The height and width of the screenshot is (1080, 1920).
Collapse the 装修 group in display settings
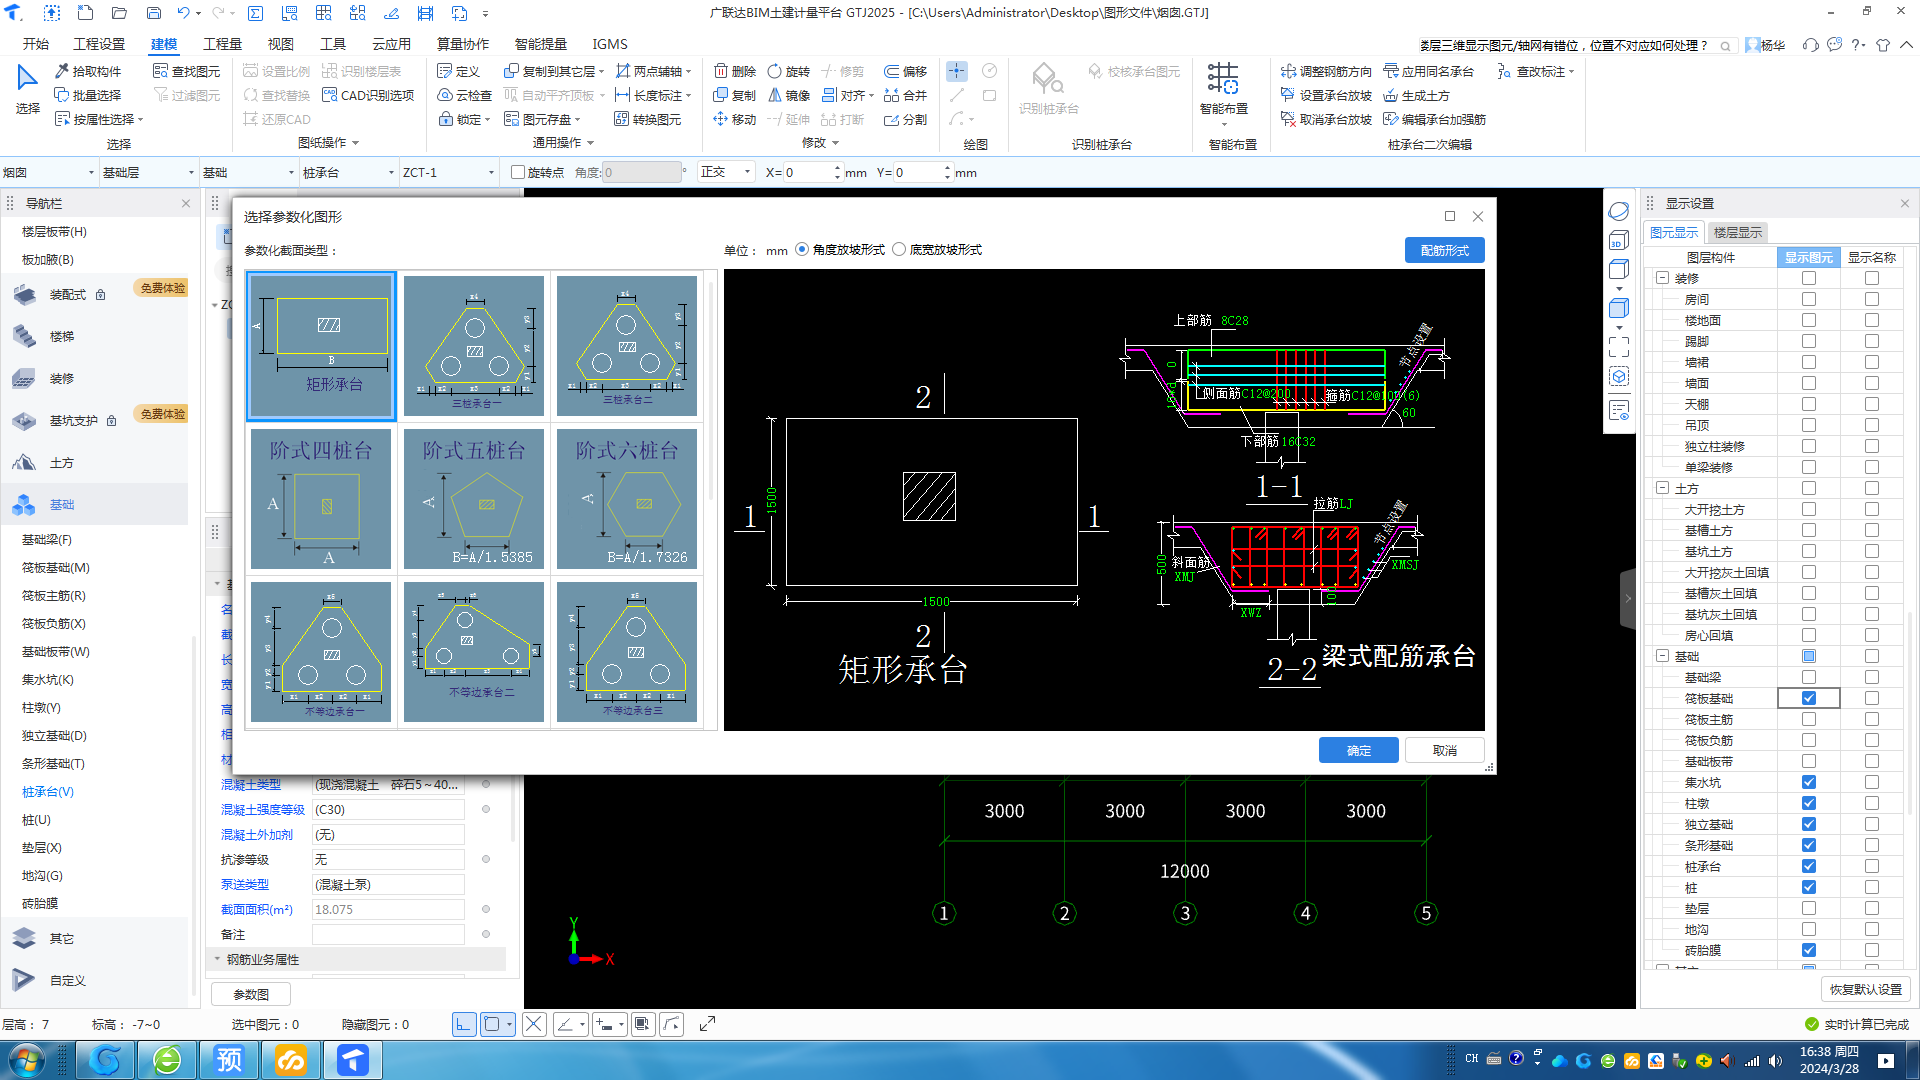pyautogui.click(x=1662, y=278)
